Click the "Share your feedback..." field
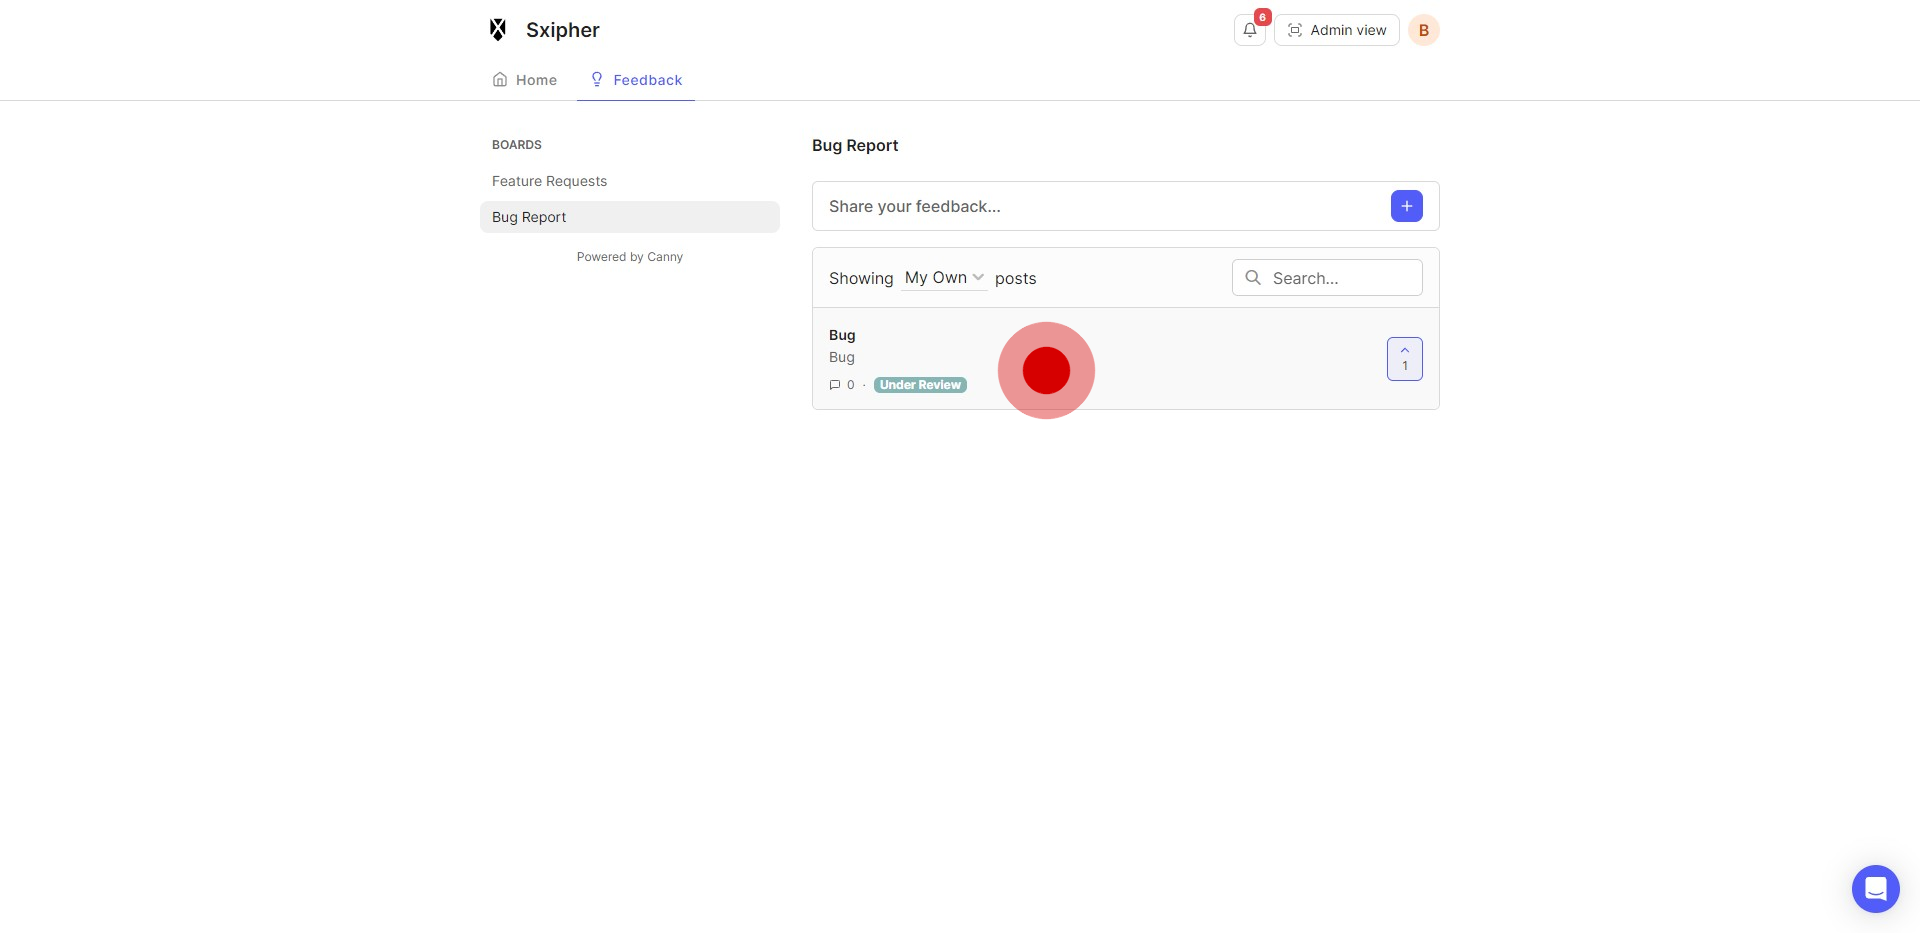The width and height of the screenshot is (1920, 933). [x=1100, y=206]
